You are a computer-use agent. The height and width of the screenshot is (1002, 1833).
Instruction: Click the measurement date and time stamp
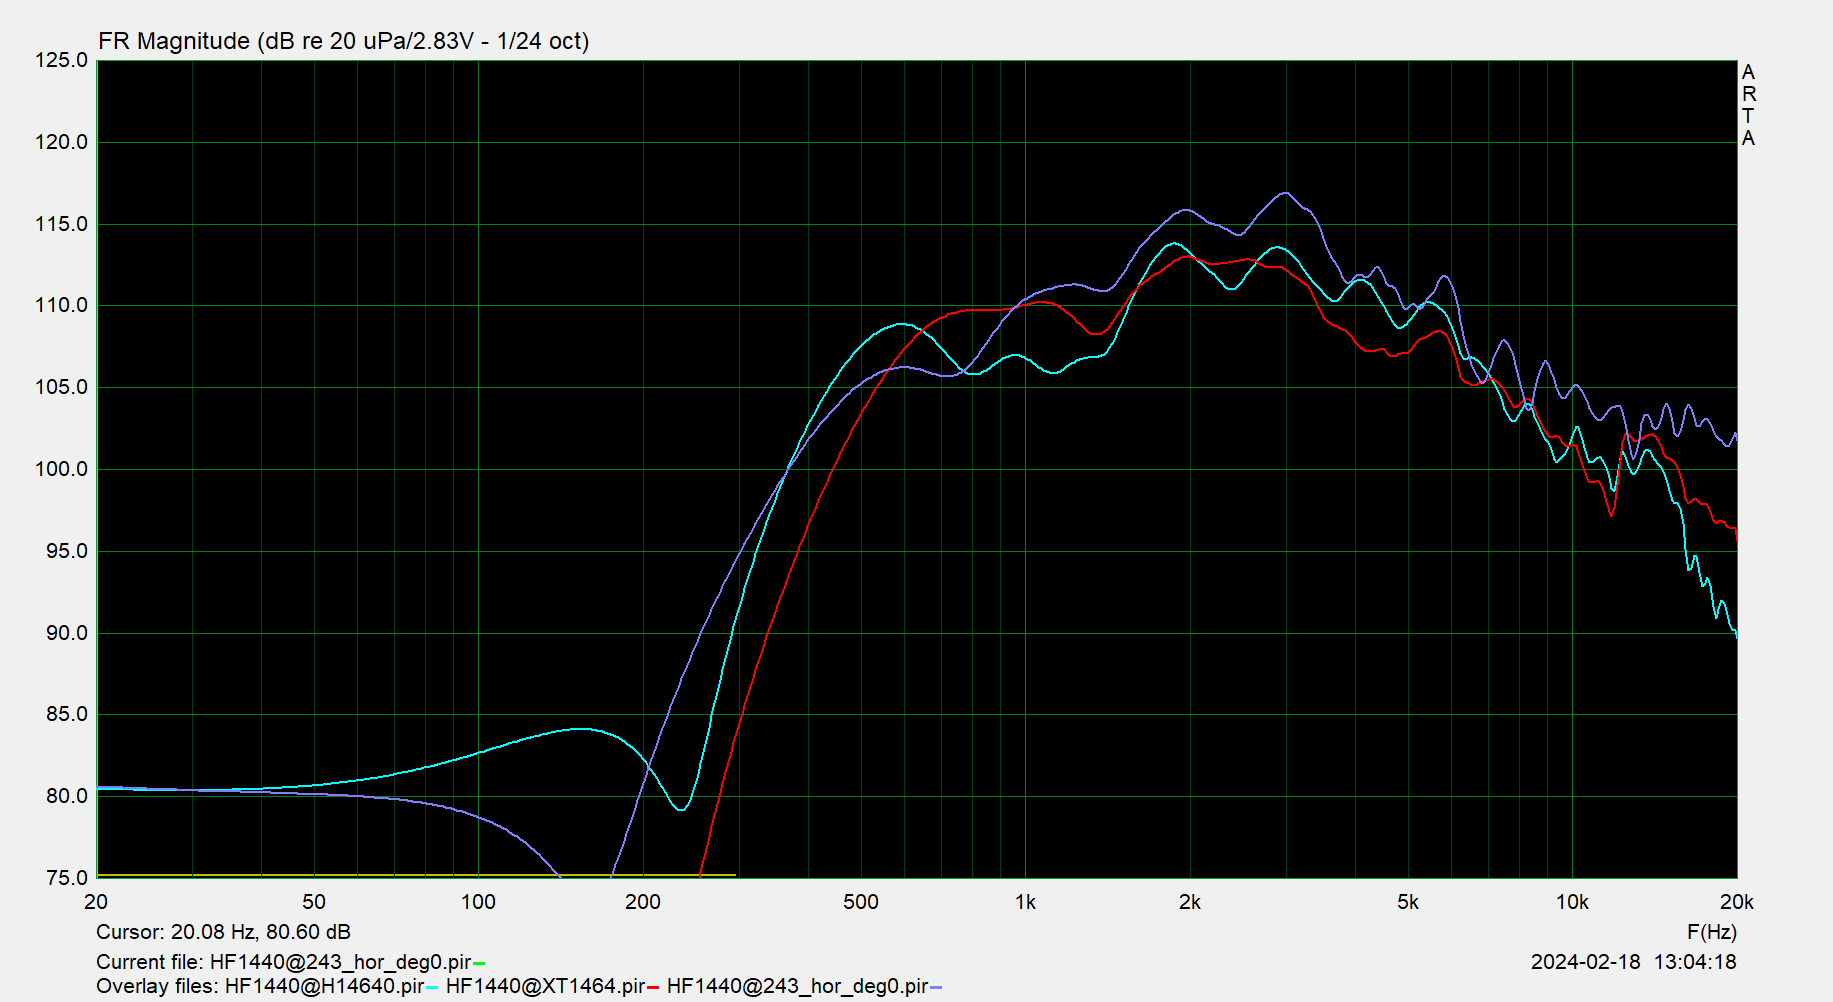pos(1633,962)
